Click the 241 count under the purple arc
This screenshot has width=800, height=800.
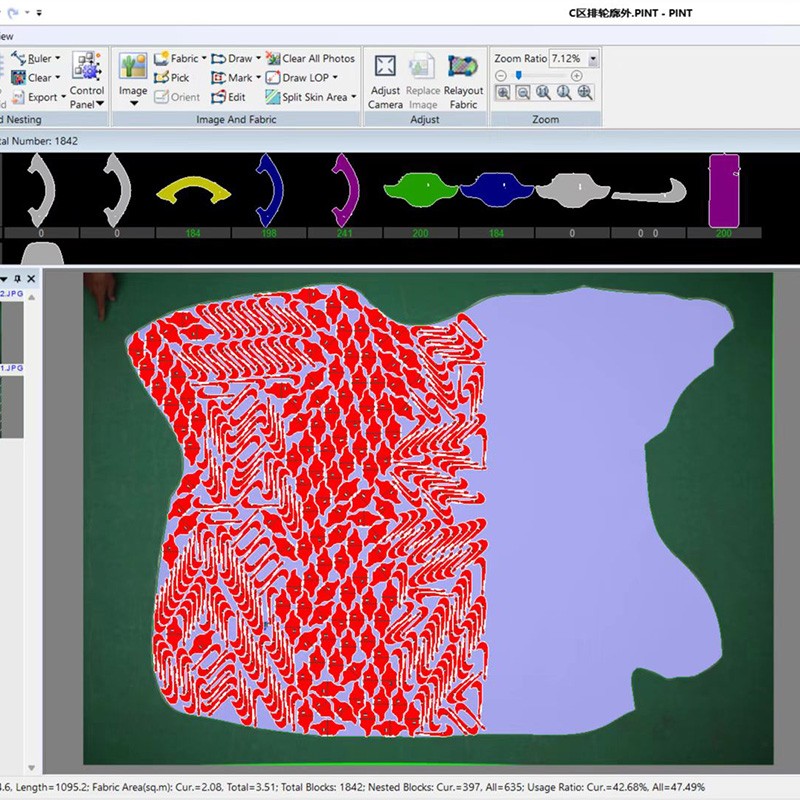344,233
